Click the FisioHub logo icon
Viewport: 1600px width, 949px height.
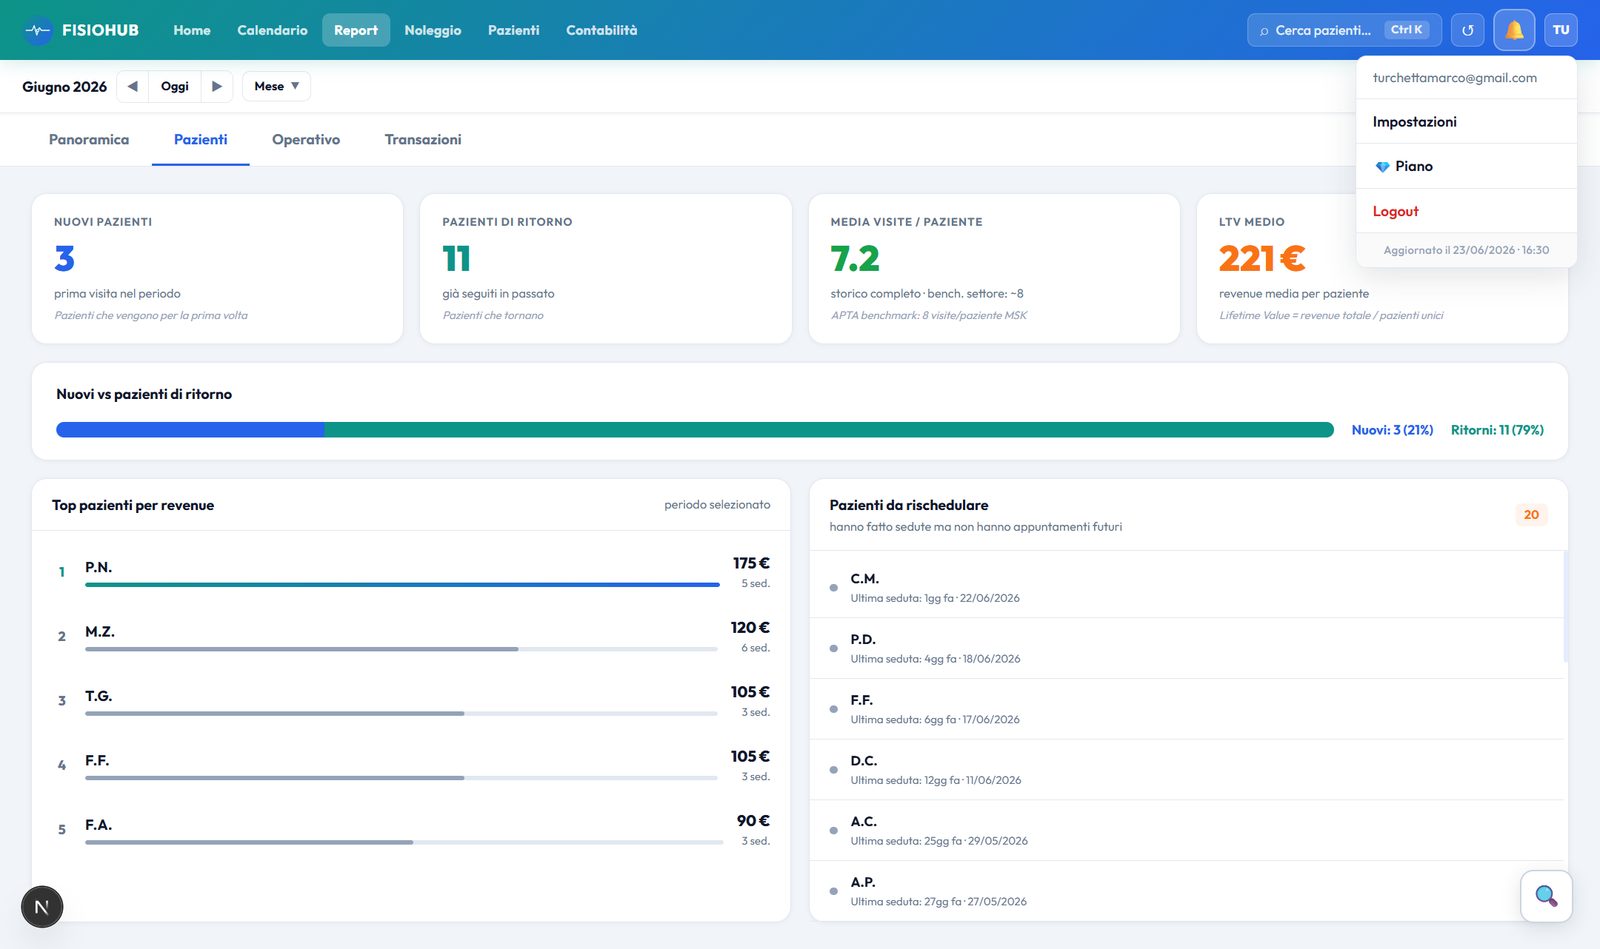click(38, 30)
